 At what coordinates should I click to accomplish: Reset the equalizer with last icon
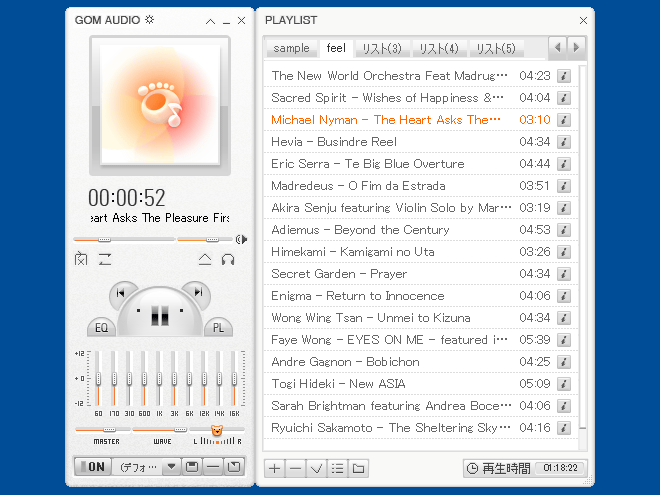click(234, 466)
